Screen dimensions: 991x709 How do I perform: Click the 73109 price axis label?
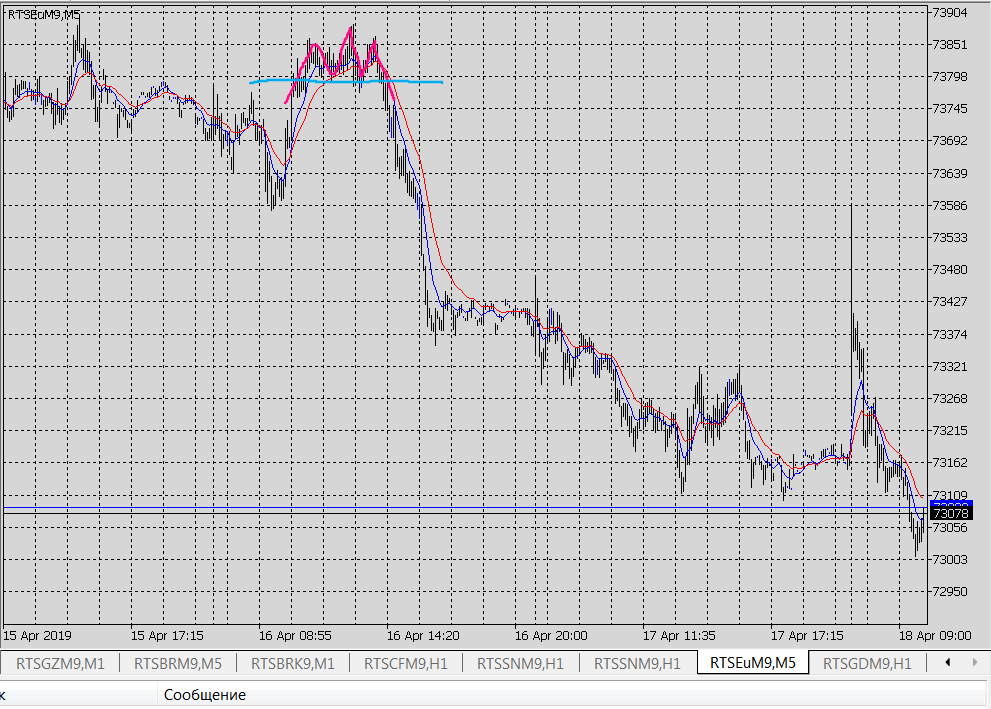(x=950, y=495)
